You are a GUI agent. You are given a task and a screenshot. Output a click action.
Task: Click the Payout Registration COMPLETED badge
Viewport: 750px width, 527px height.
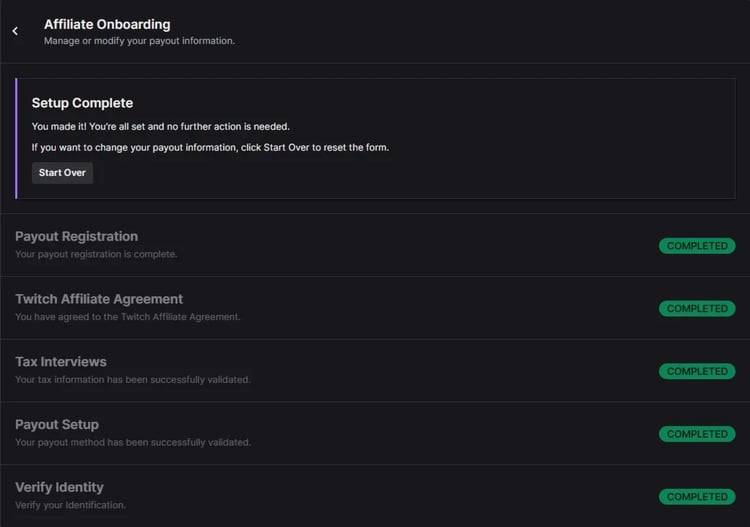[697, 246]
